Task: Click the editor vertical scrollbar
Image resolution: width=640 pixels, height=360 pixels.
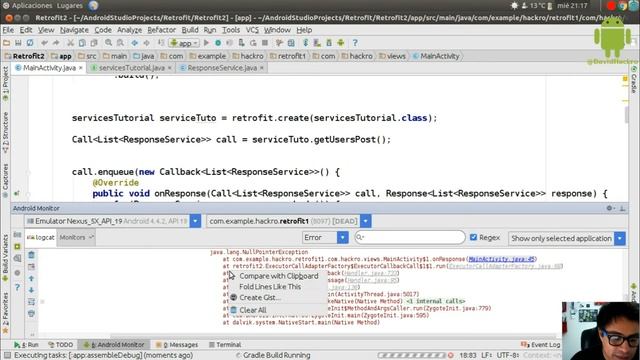Action: click(626, 114)
